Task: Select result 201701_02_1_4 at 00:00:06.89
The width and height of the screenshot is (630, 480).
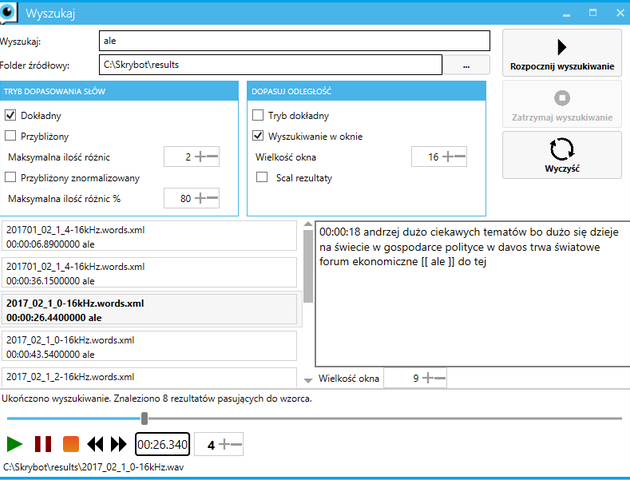Action: coord(149,237)
